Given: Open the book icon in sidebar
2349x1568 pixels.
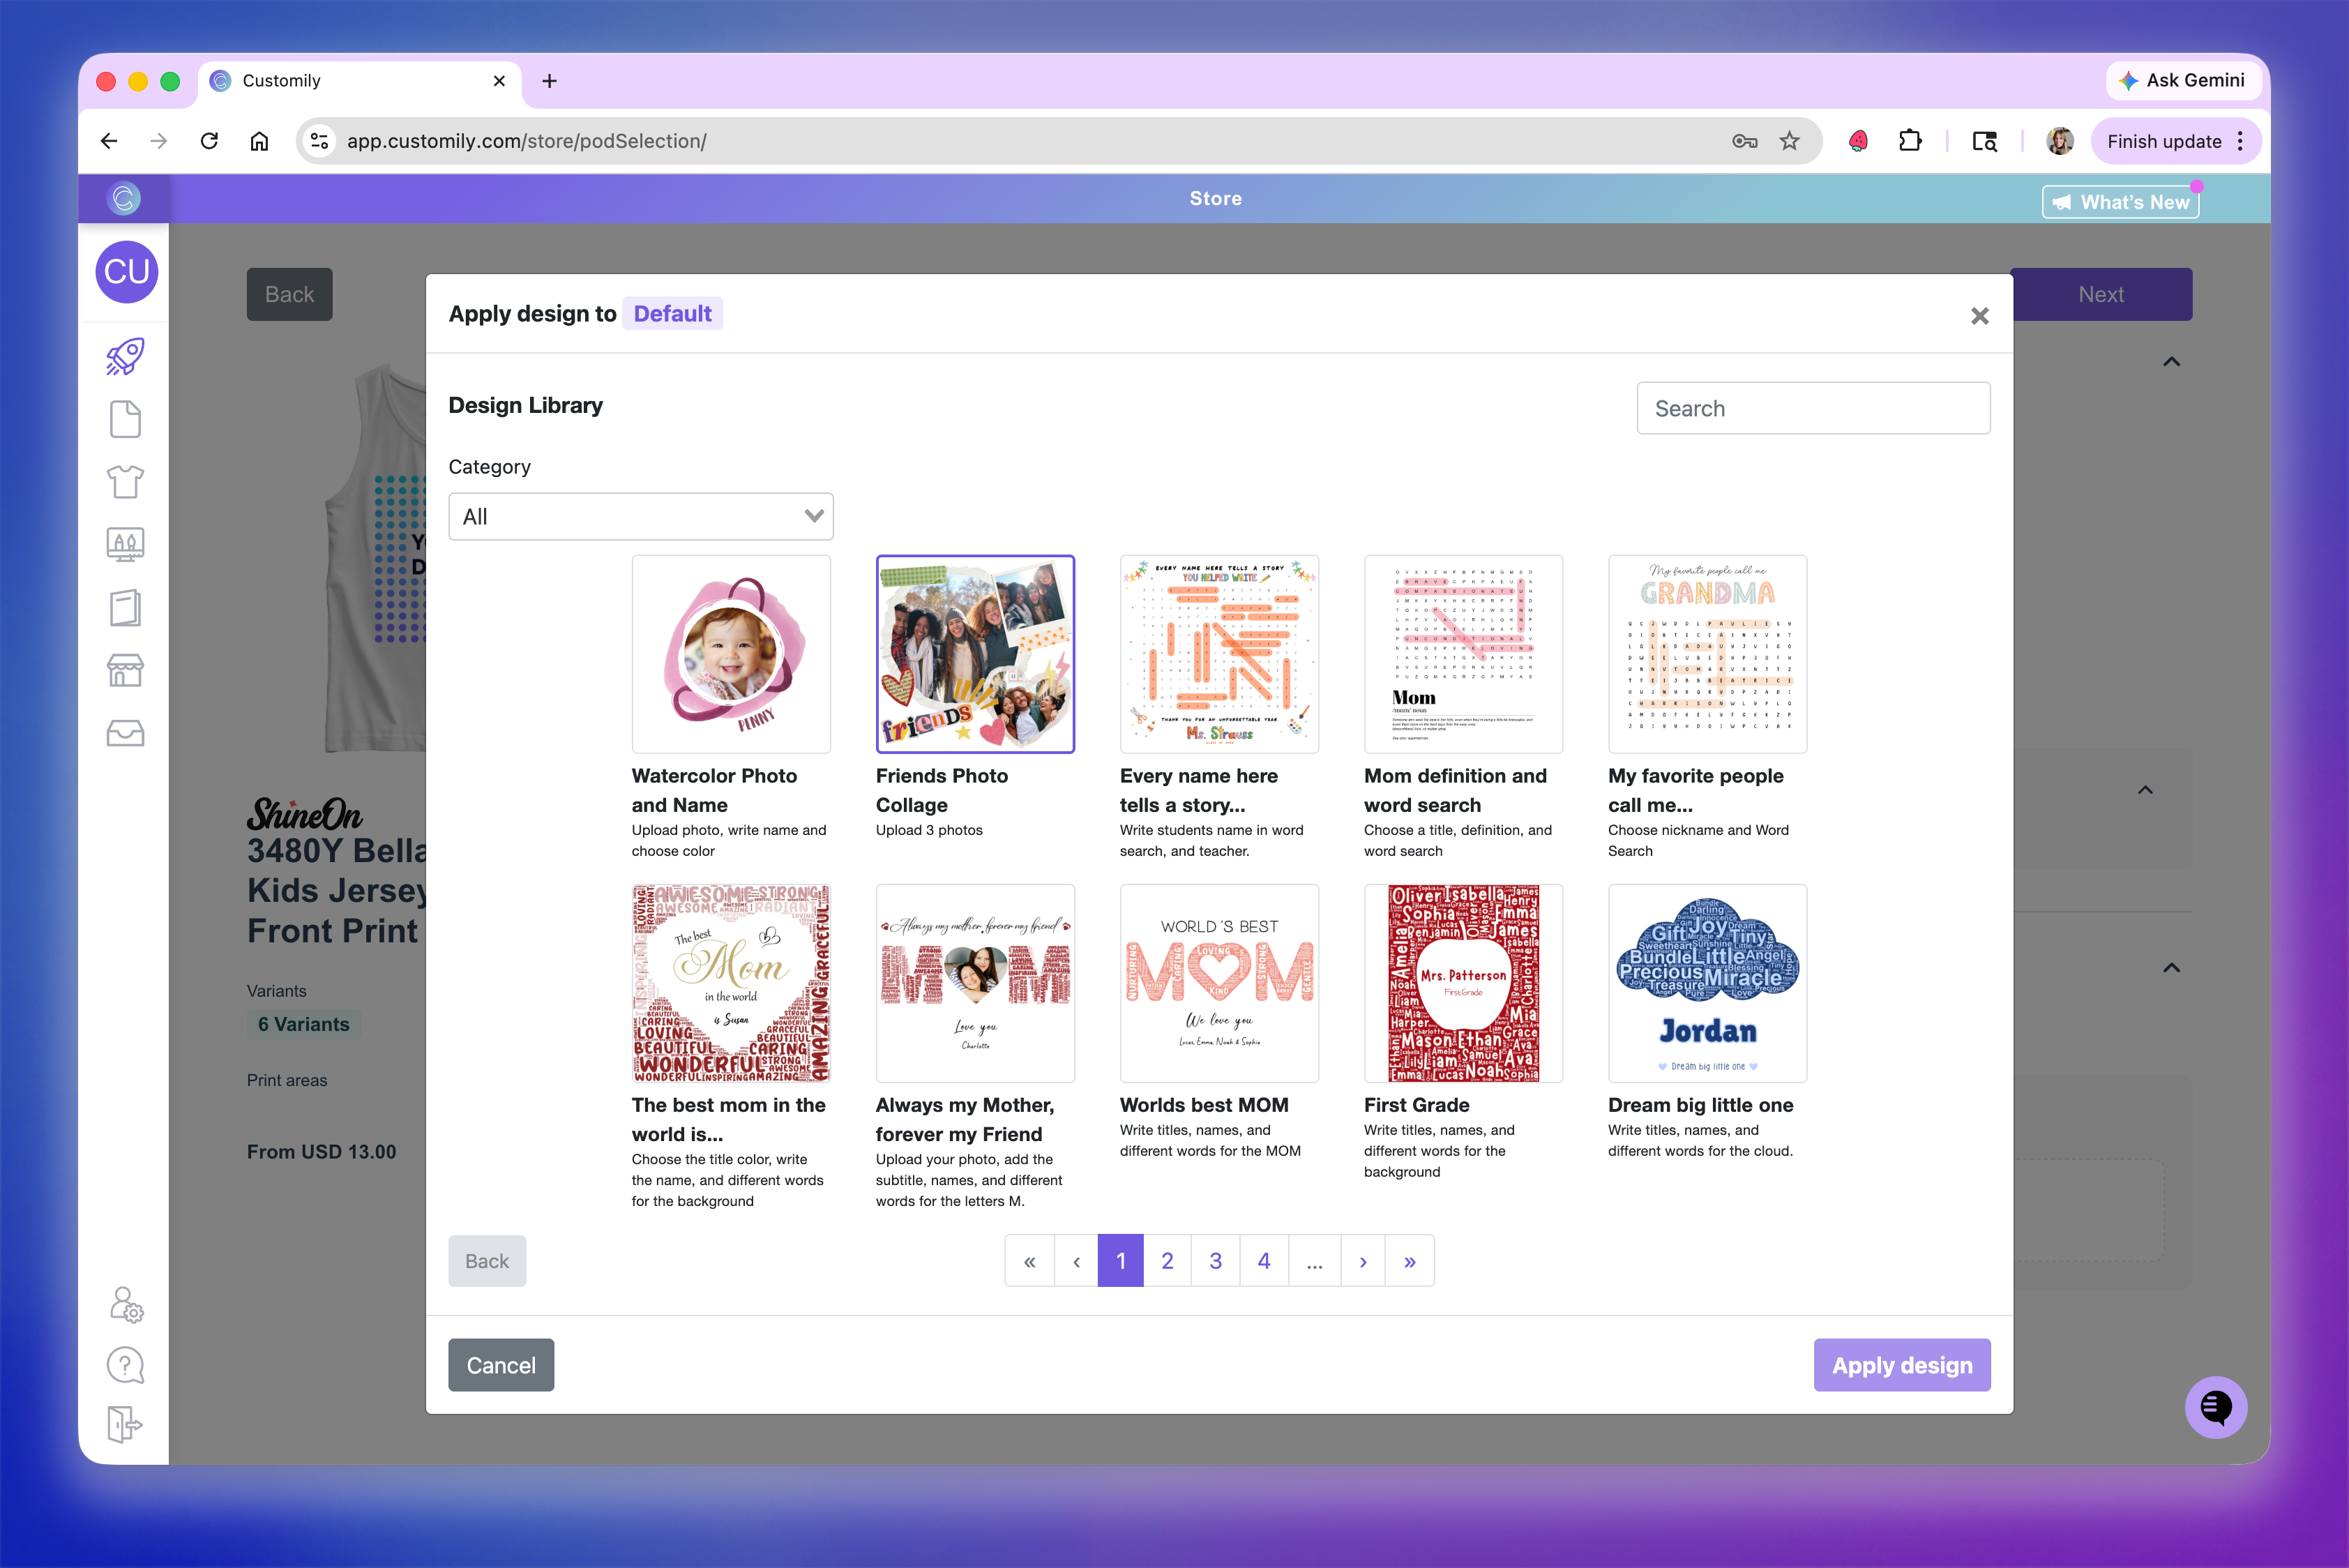Looking at the screenshot, I should coord(125,607).
